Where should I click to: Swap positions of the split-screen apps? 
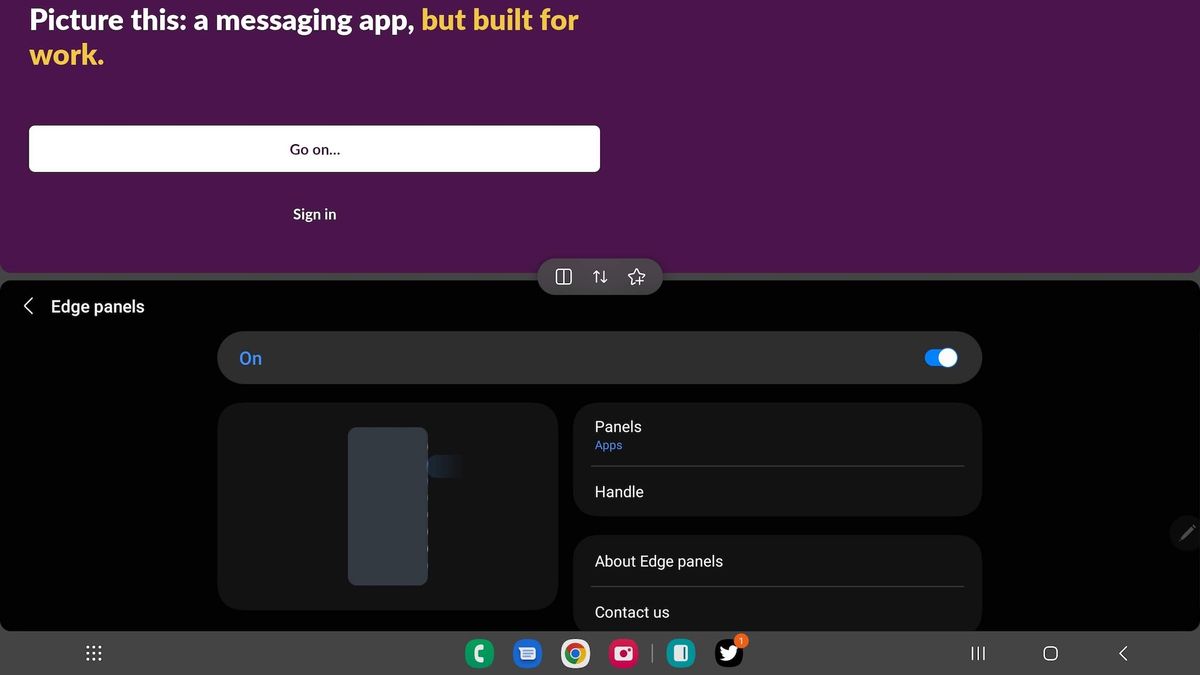coord(599,276)
